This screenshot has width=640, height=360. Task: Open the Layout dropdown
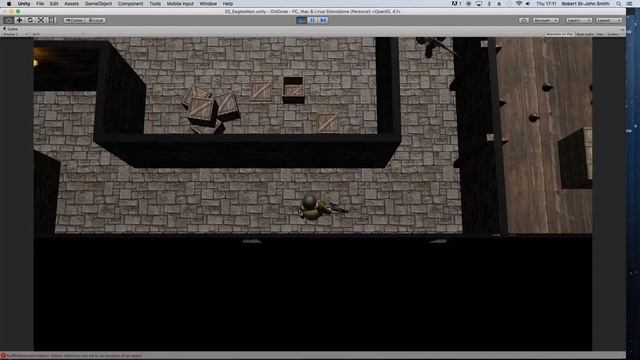coord(609,20)
